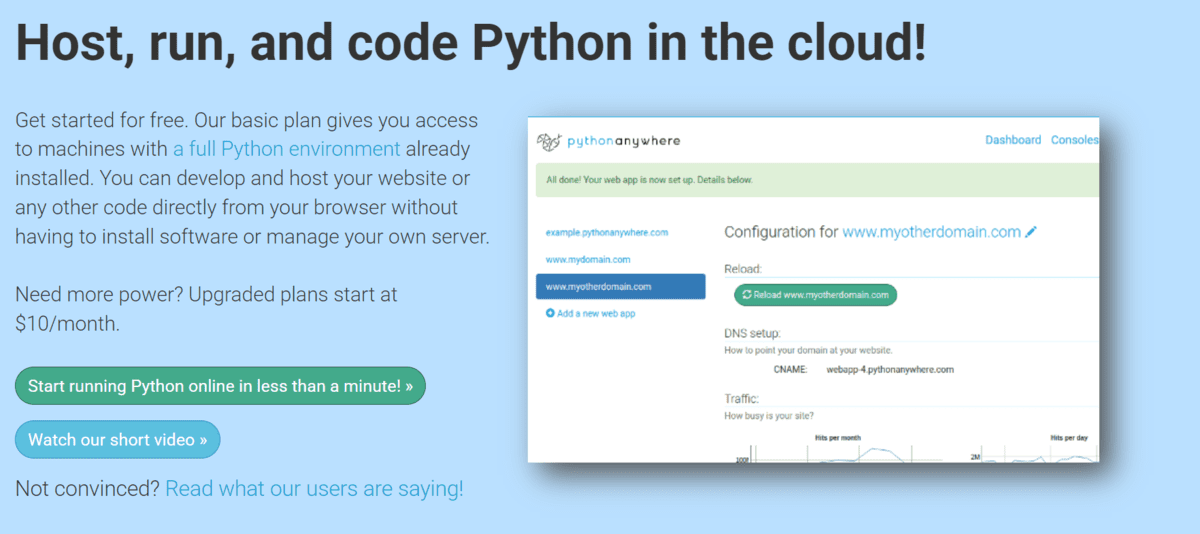Click the 'Hits per month' chart
Image resolution: width=1200 pixels, height=534 pixels.
838,448
